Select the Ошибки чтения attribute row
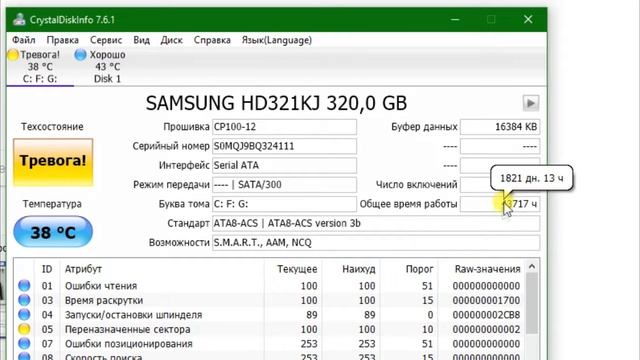This screenshot has height=360, width=640. coord(269,286)
